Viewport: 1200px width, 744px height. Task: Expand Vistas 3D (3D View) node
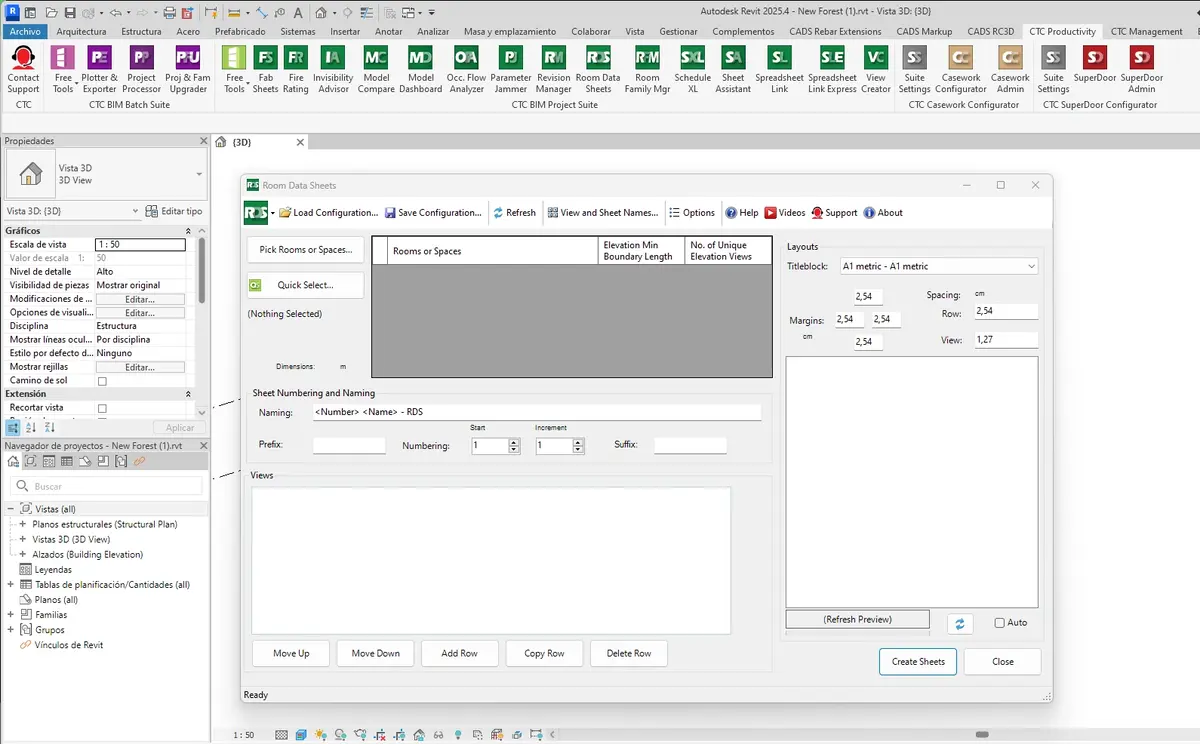pyautogui.click(x=23, y=539)
